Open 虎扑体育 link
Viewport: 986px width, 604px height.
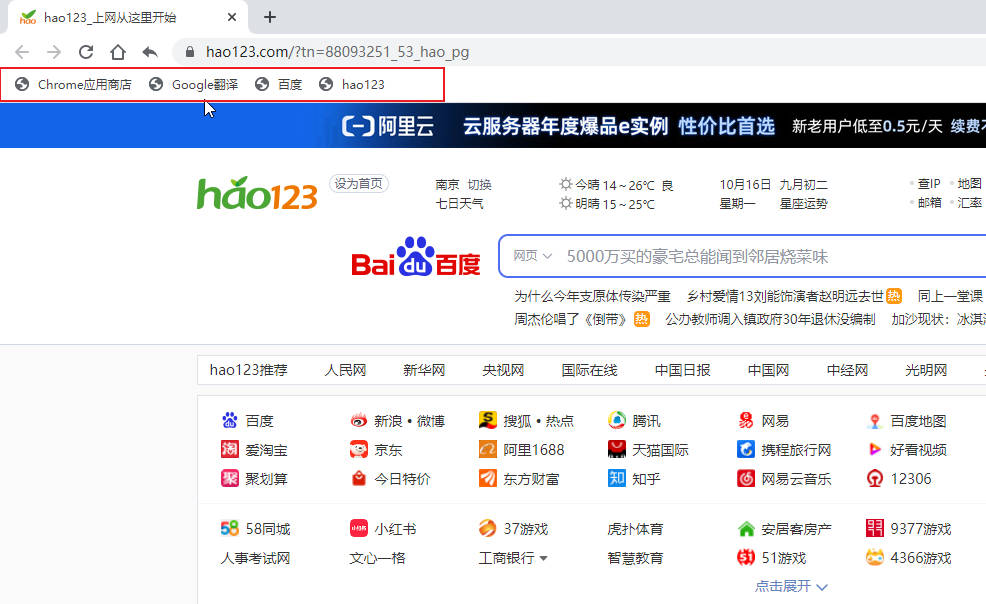[x=635, y=529]
